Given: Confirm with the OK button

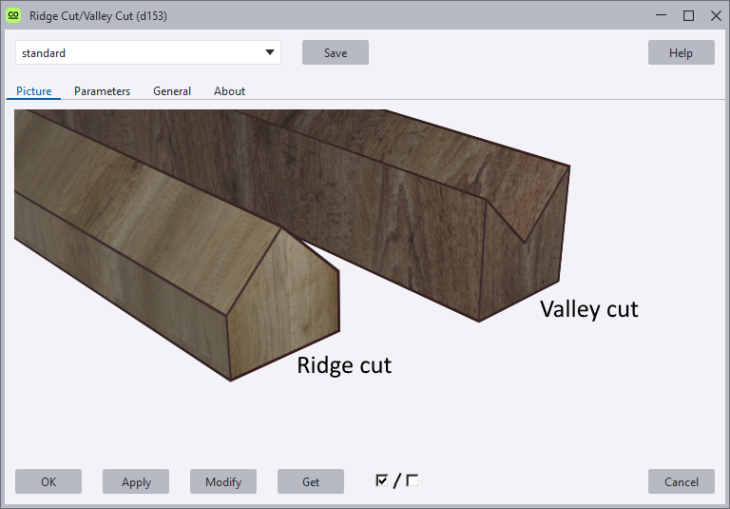Looking at the screenshot, I should 48,482.
